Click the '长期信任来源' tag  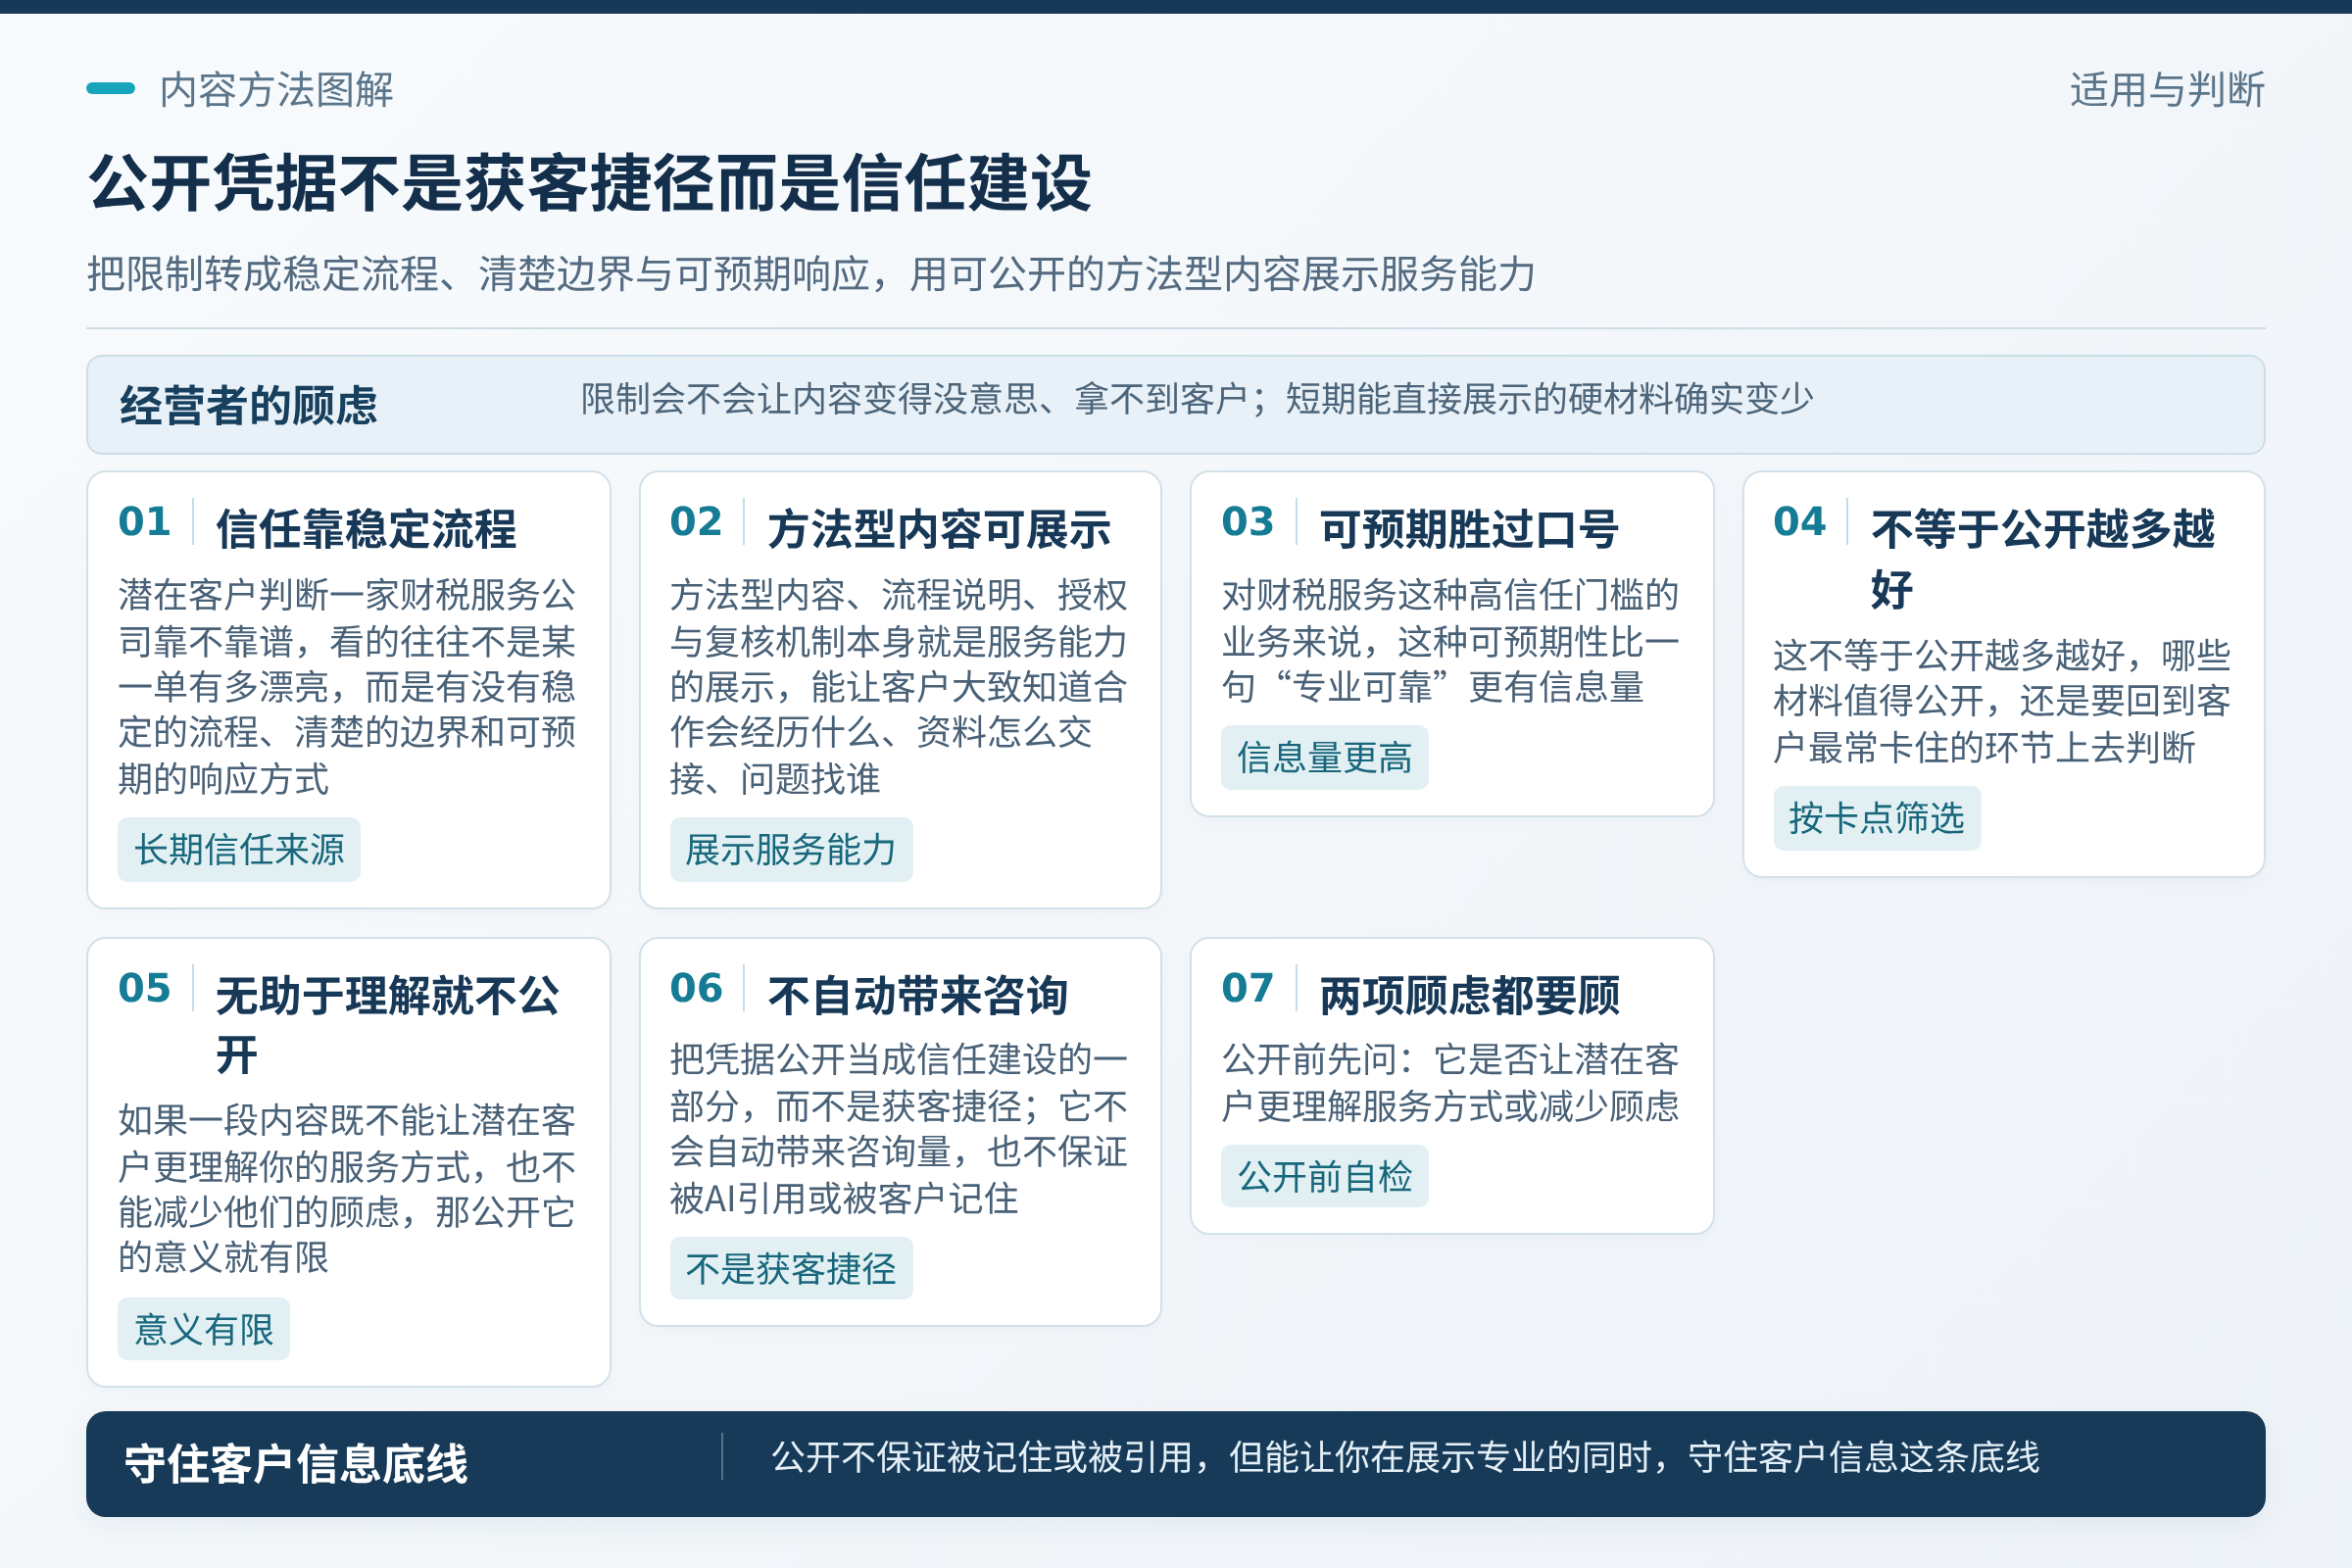click(239, 850)
